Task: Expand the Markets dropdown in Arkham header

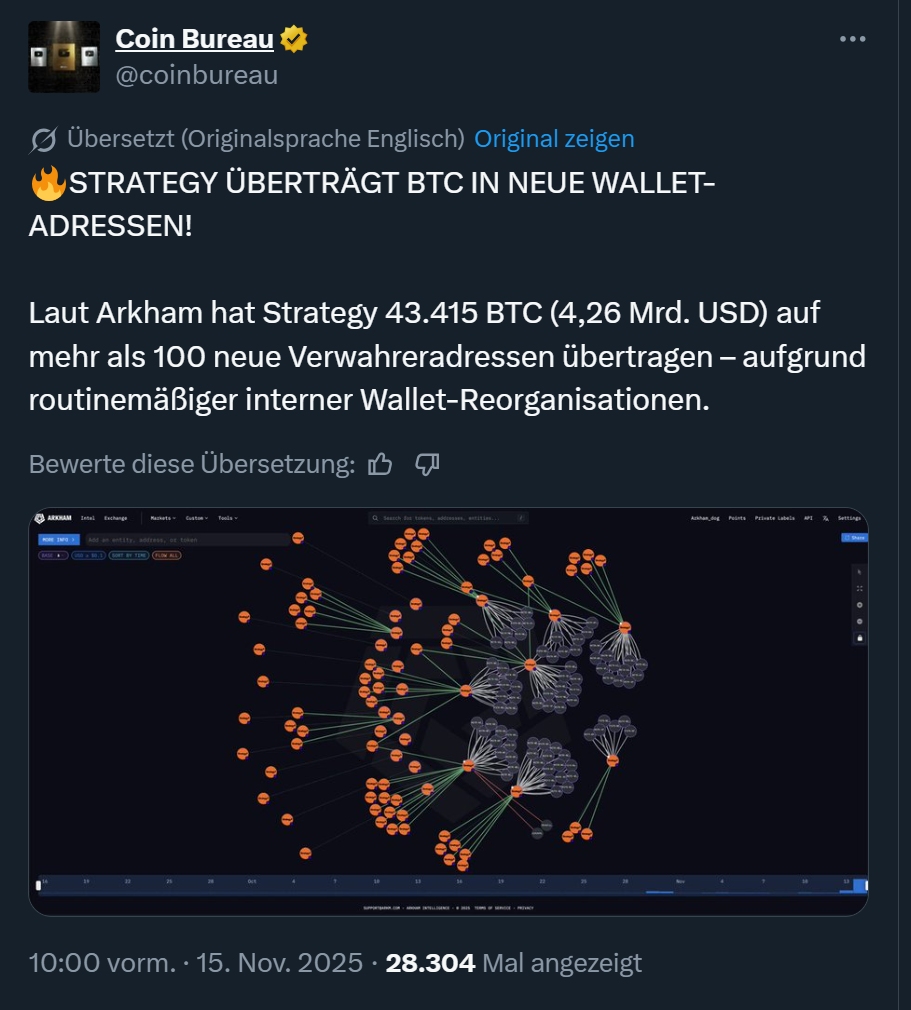Action: [163, 518]
